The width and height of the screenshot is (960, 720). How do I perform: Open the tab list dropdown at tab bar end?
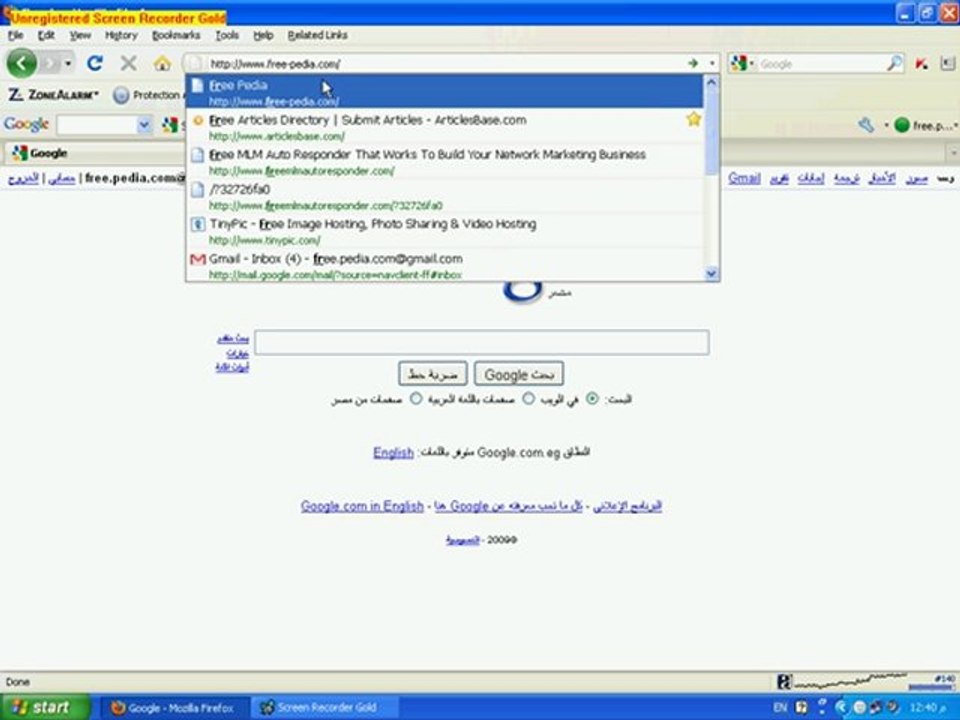(x=953, y=153)
